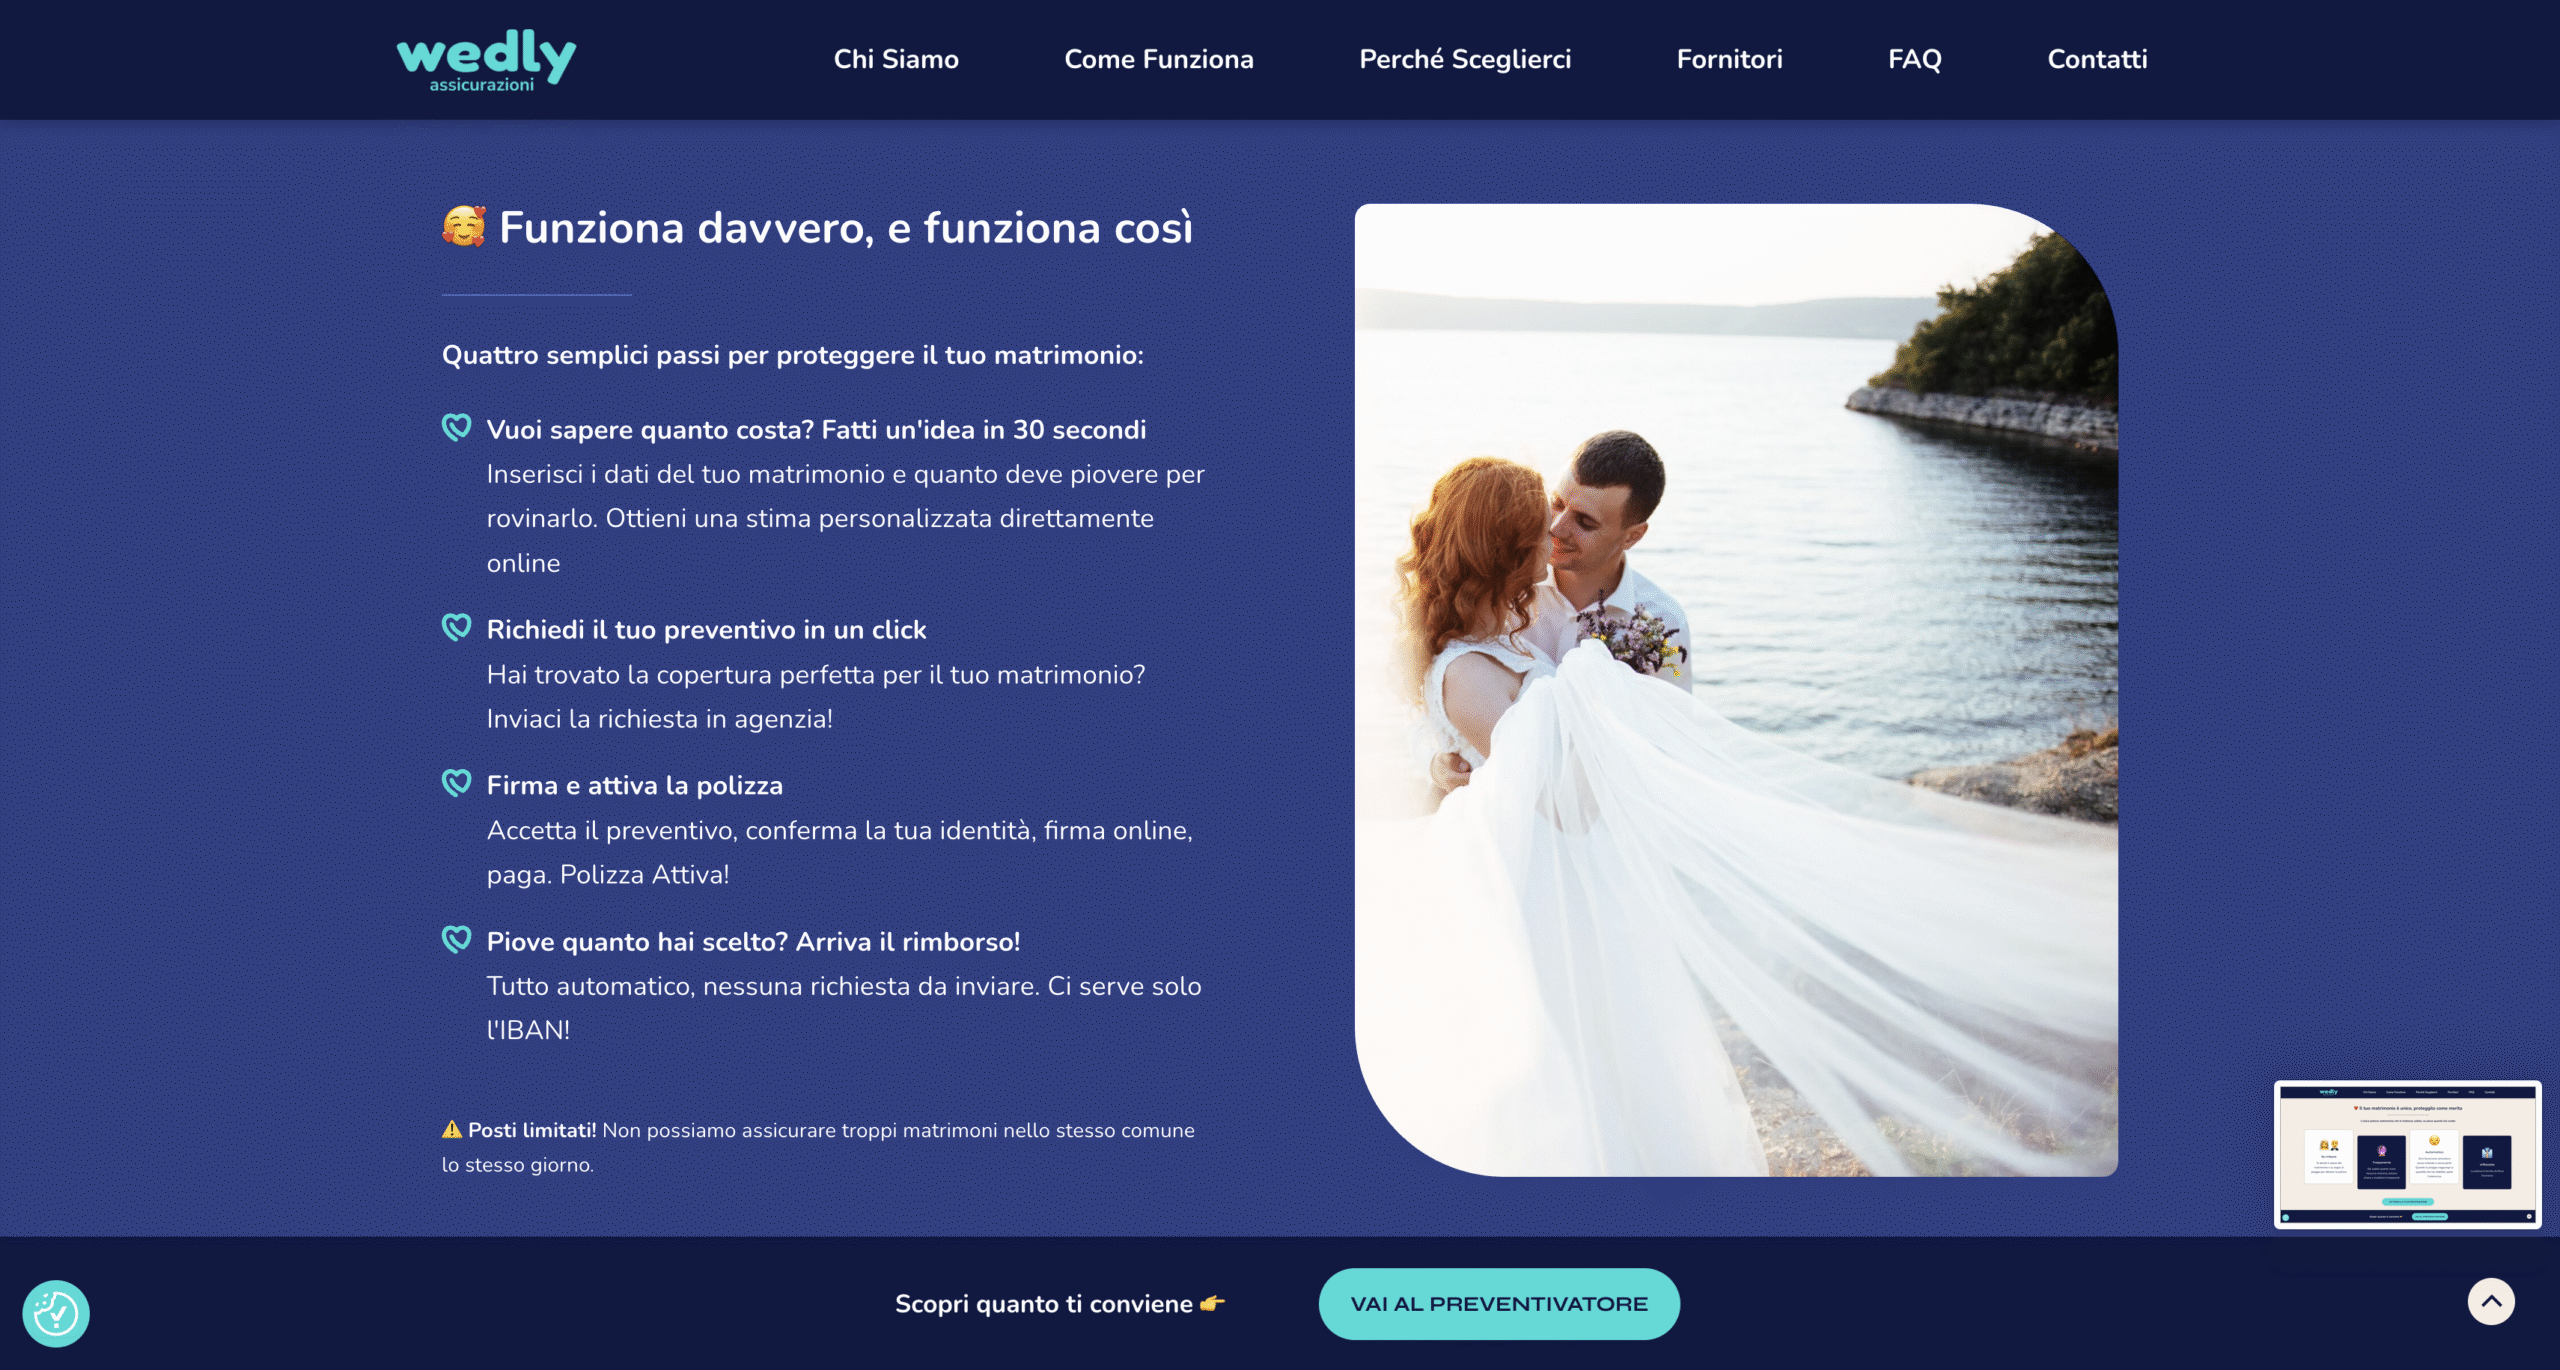Click the 'Scopri quanto ti conviene' text
Screen dimensions: 2560x1370
[1043, 1304]
